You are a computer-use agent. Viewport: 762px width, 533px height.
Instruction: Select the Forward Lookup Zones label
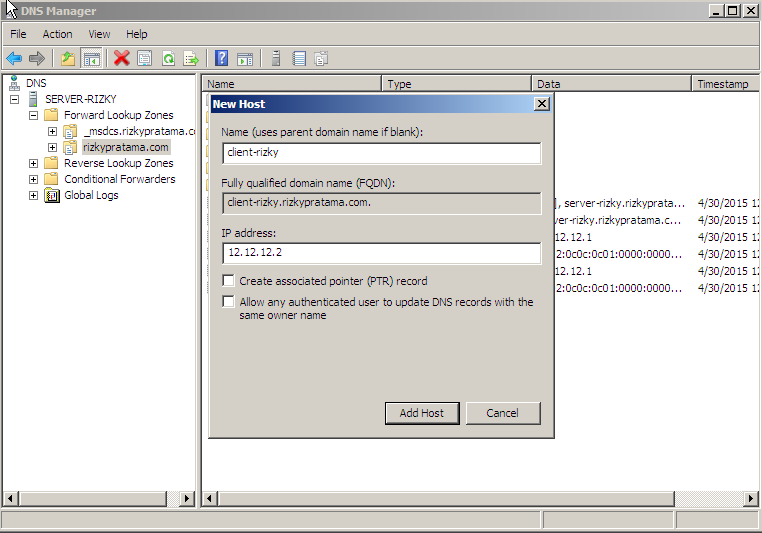click(119, 115)
